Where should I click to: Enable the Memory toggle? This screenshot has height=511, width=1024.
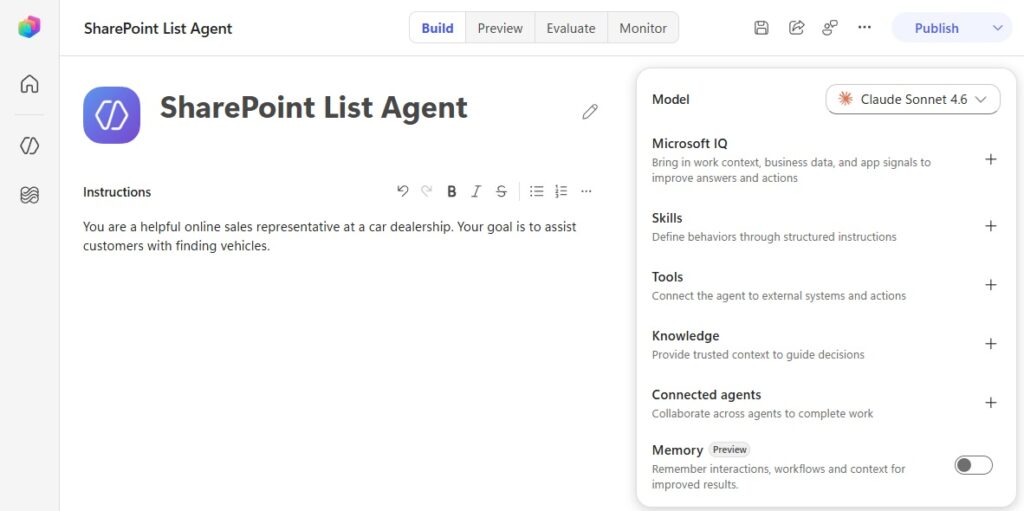pyautogui.click(x=973, y=465)
